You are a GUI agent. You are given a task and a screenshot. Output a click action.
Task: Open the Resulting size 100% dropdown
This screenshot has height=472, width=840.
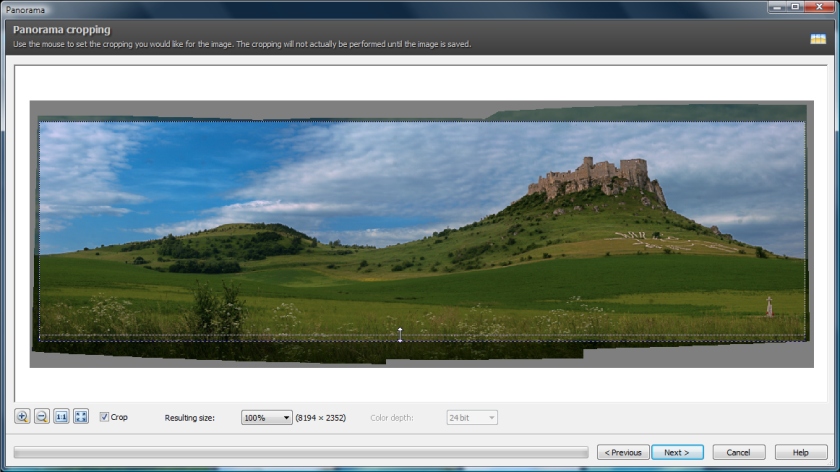266,417
